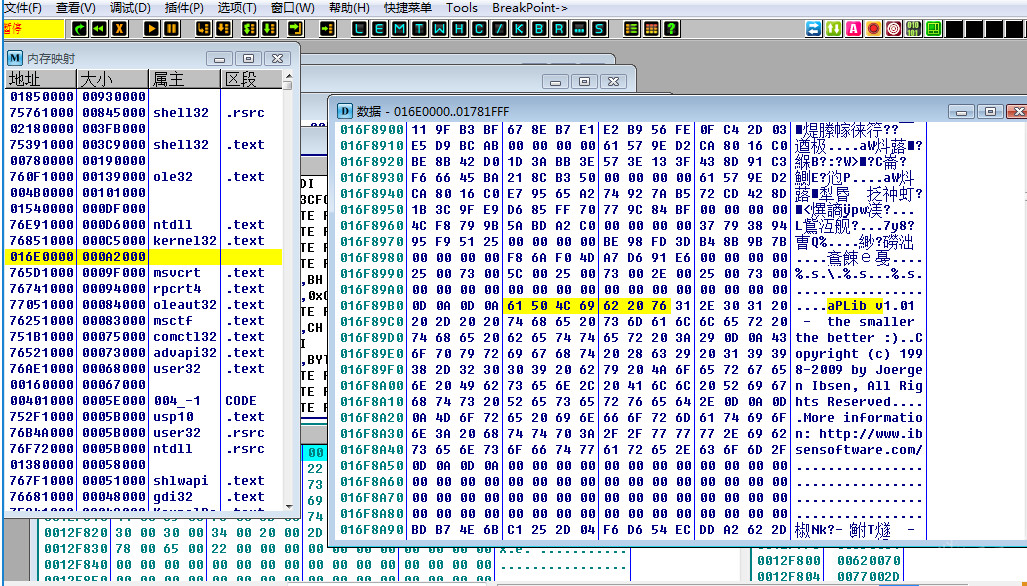Click the orange Step Into icon
Viewport: 1027px width, 586px height.
point(204,29)
